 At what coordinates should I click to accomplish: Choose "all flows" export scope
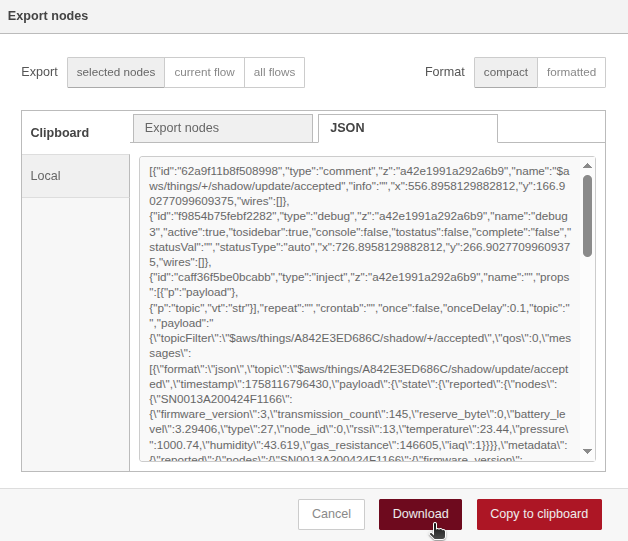pyautogui.click(x=274, y=72)
